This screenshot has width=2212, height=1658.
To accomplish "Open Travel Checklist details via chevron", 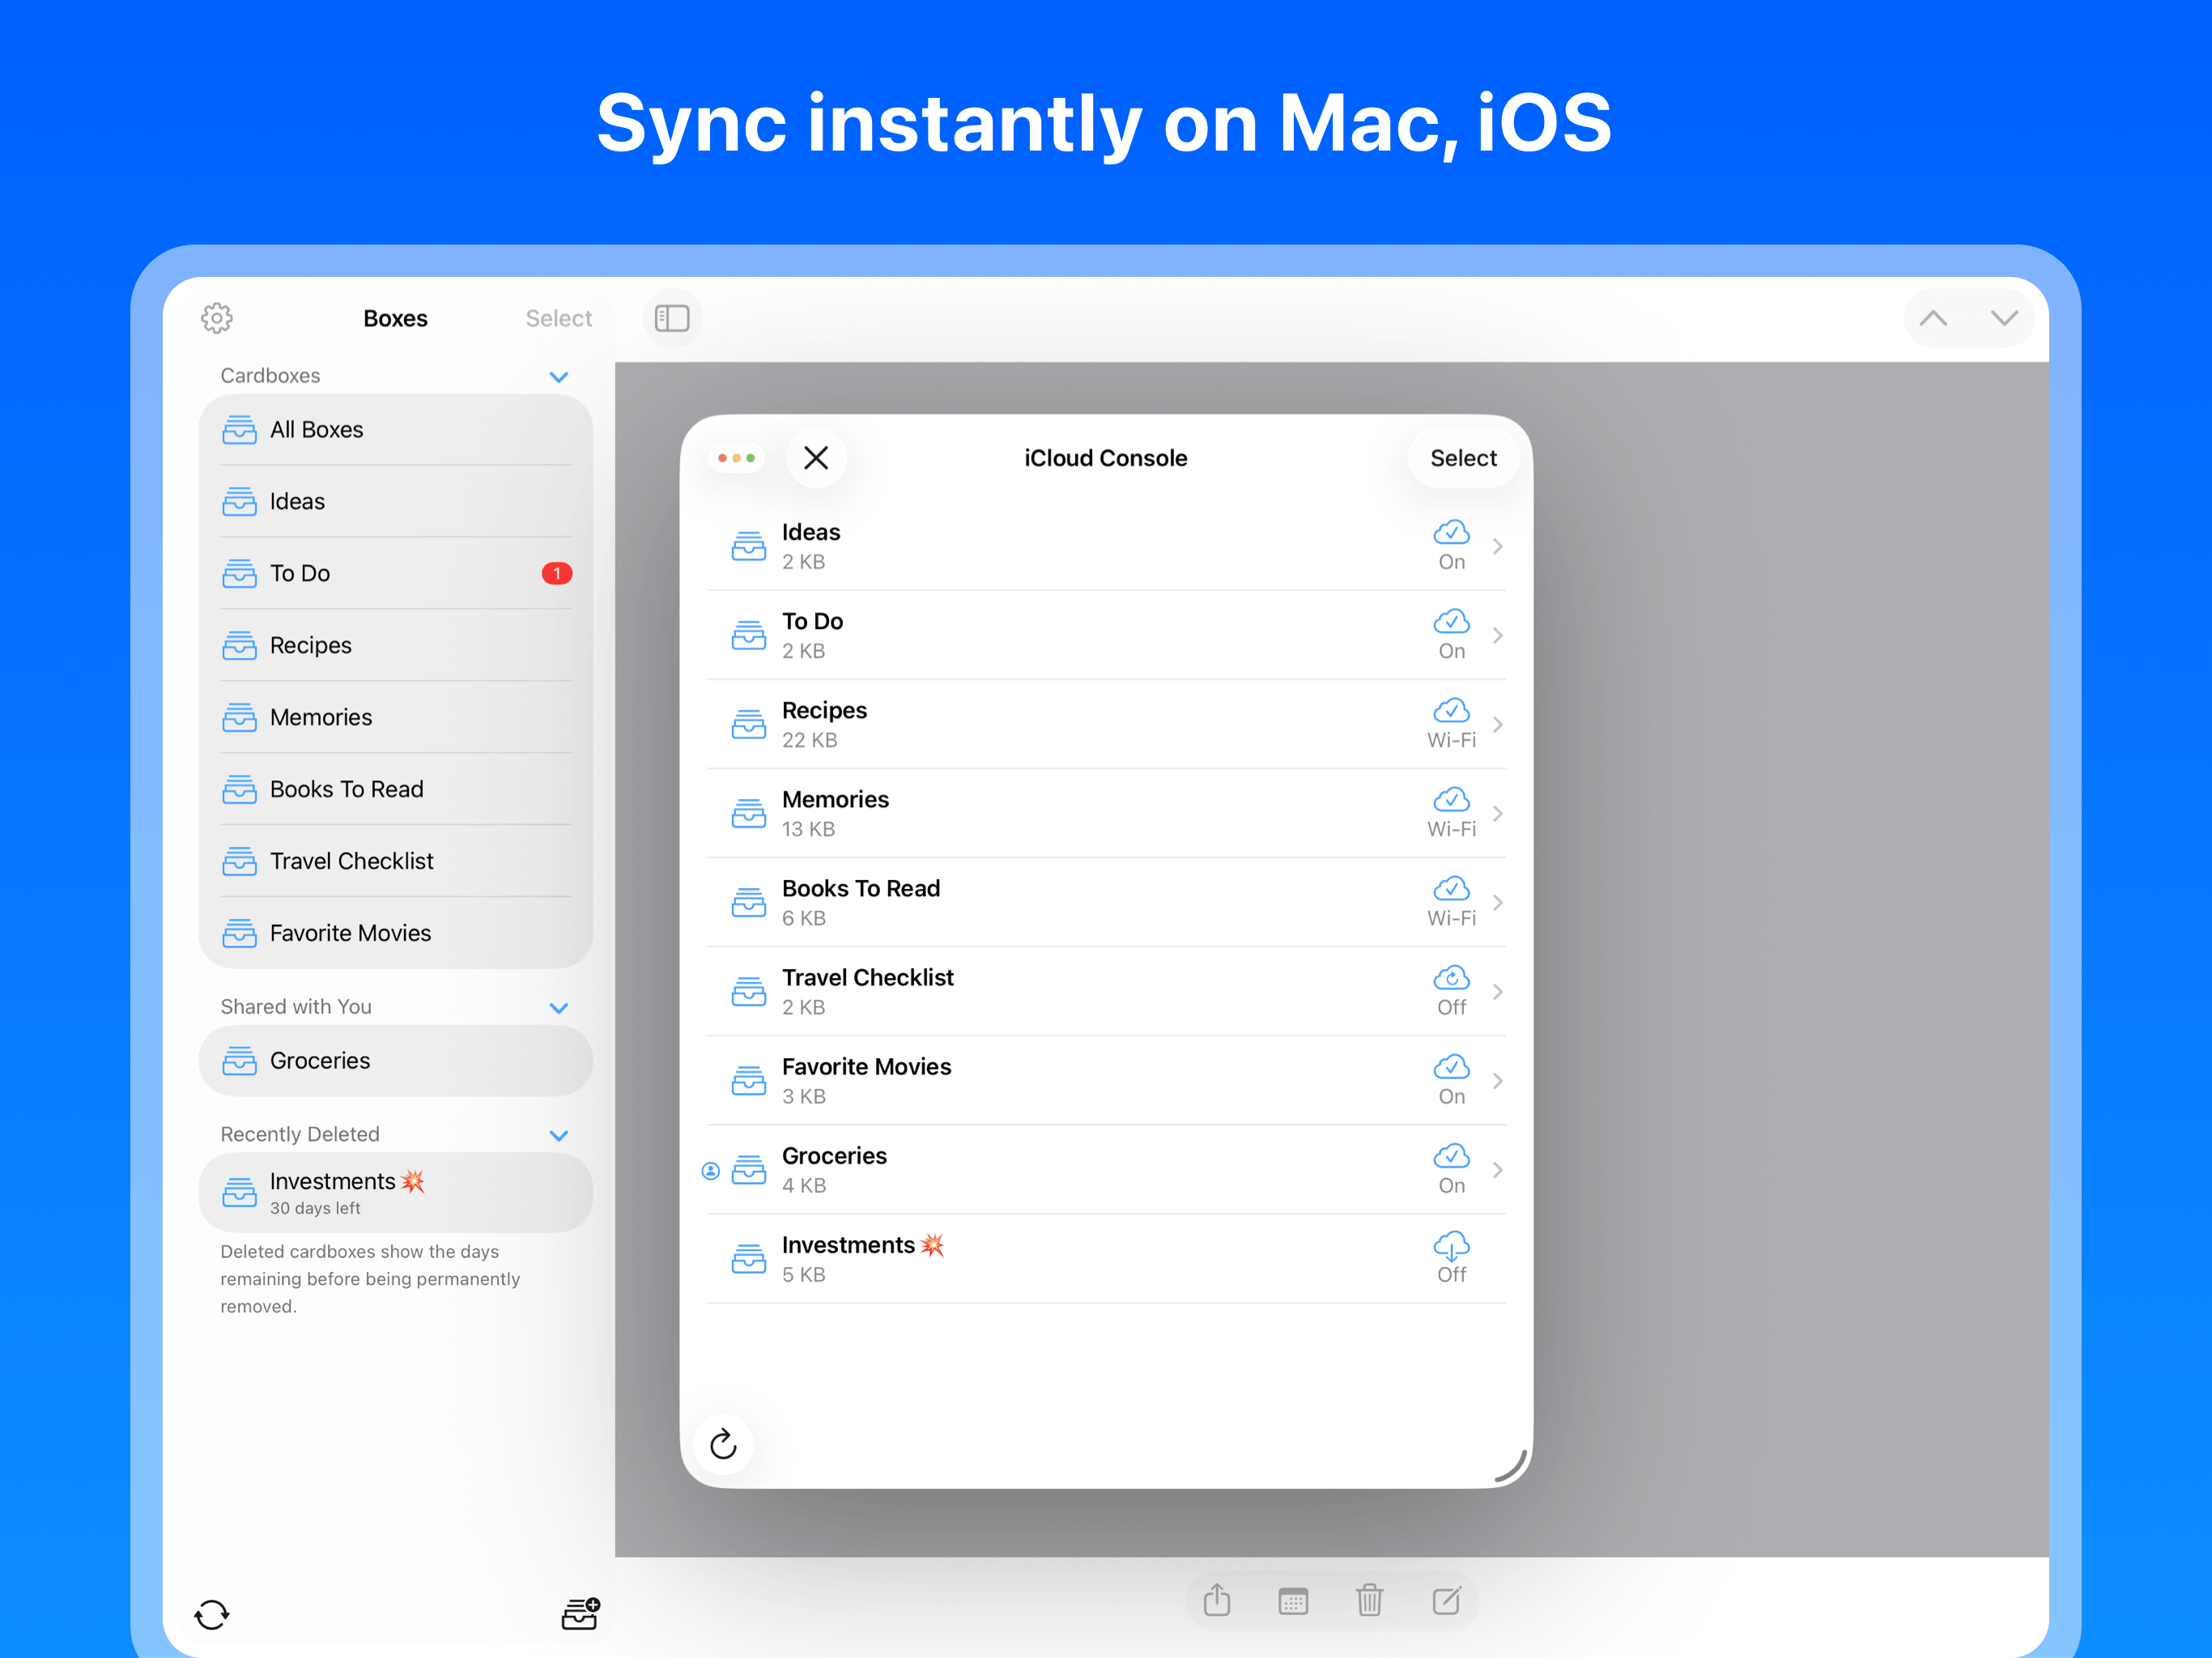I will pos(1497,991).
